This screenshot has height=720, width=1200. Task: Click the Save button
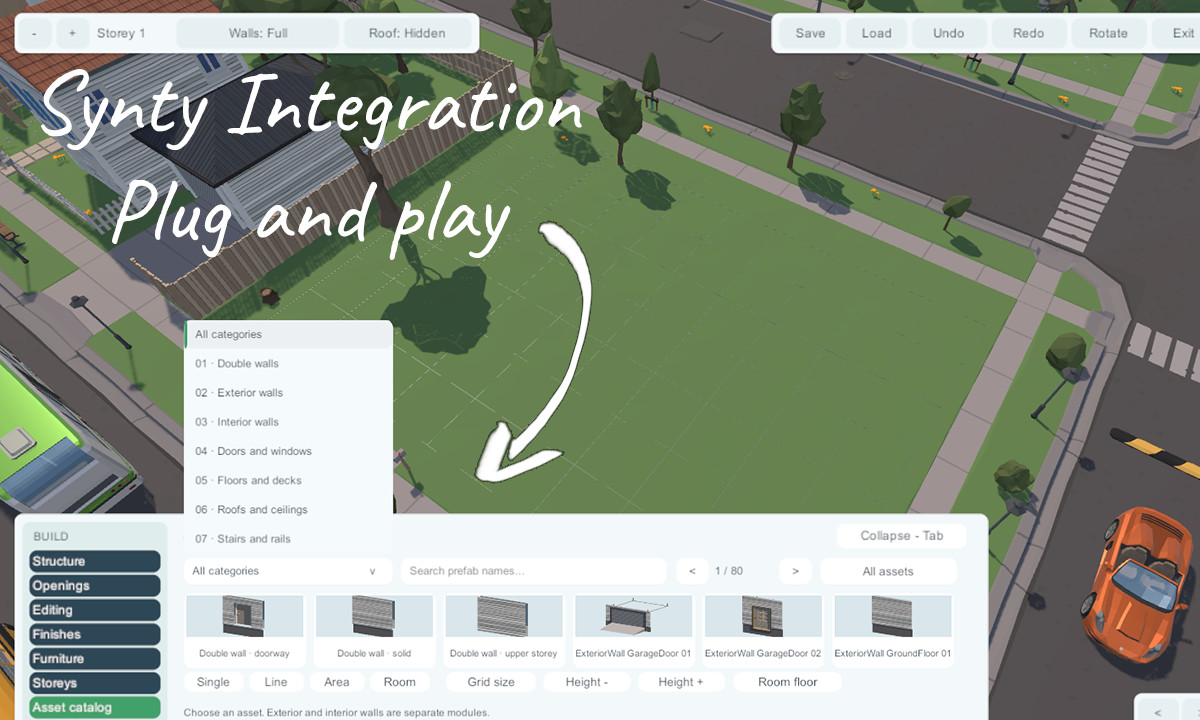point(810,33)
